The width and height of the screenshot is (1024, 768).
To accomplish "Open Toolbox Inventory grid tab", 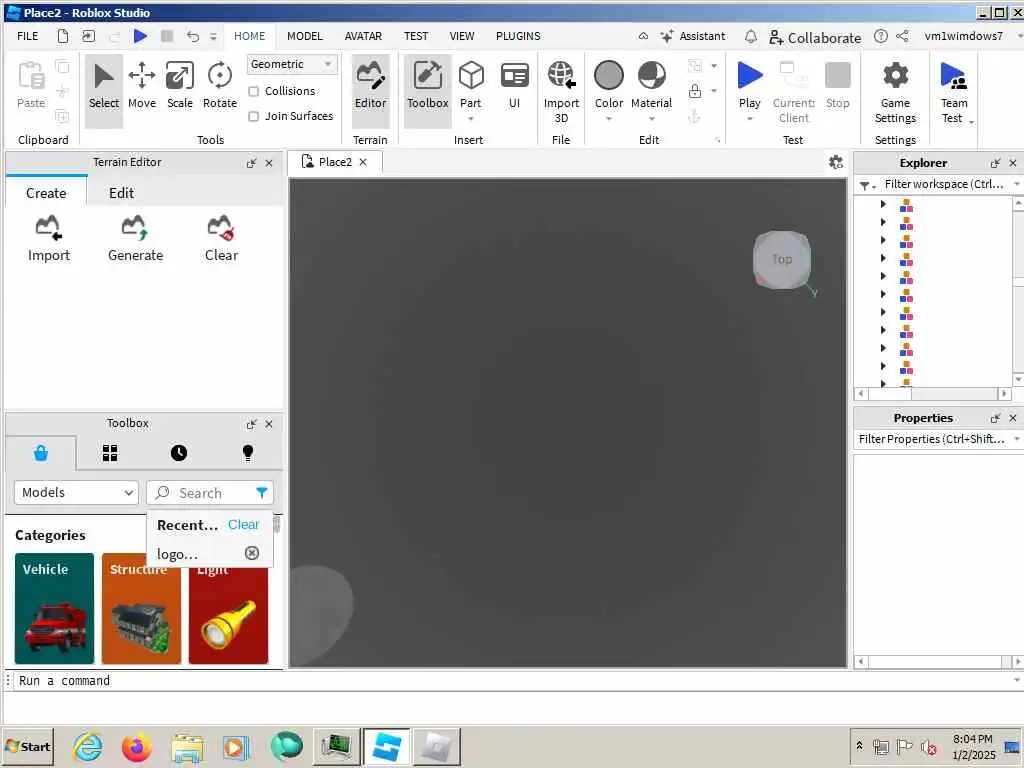I will (x=110, y=453).
